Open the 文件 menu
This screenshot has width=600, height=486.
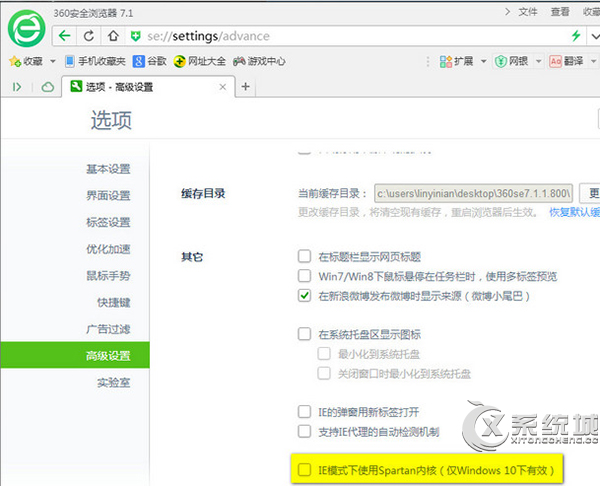(528, 12)
